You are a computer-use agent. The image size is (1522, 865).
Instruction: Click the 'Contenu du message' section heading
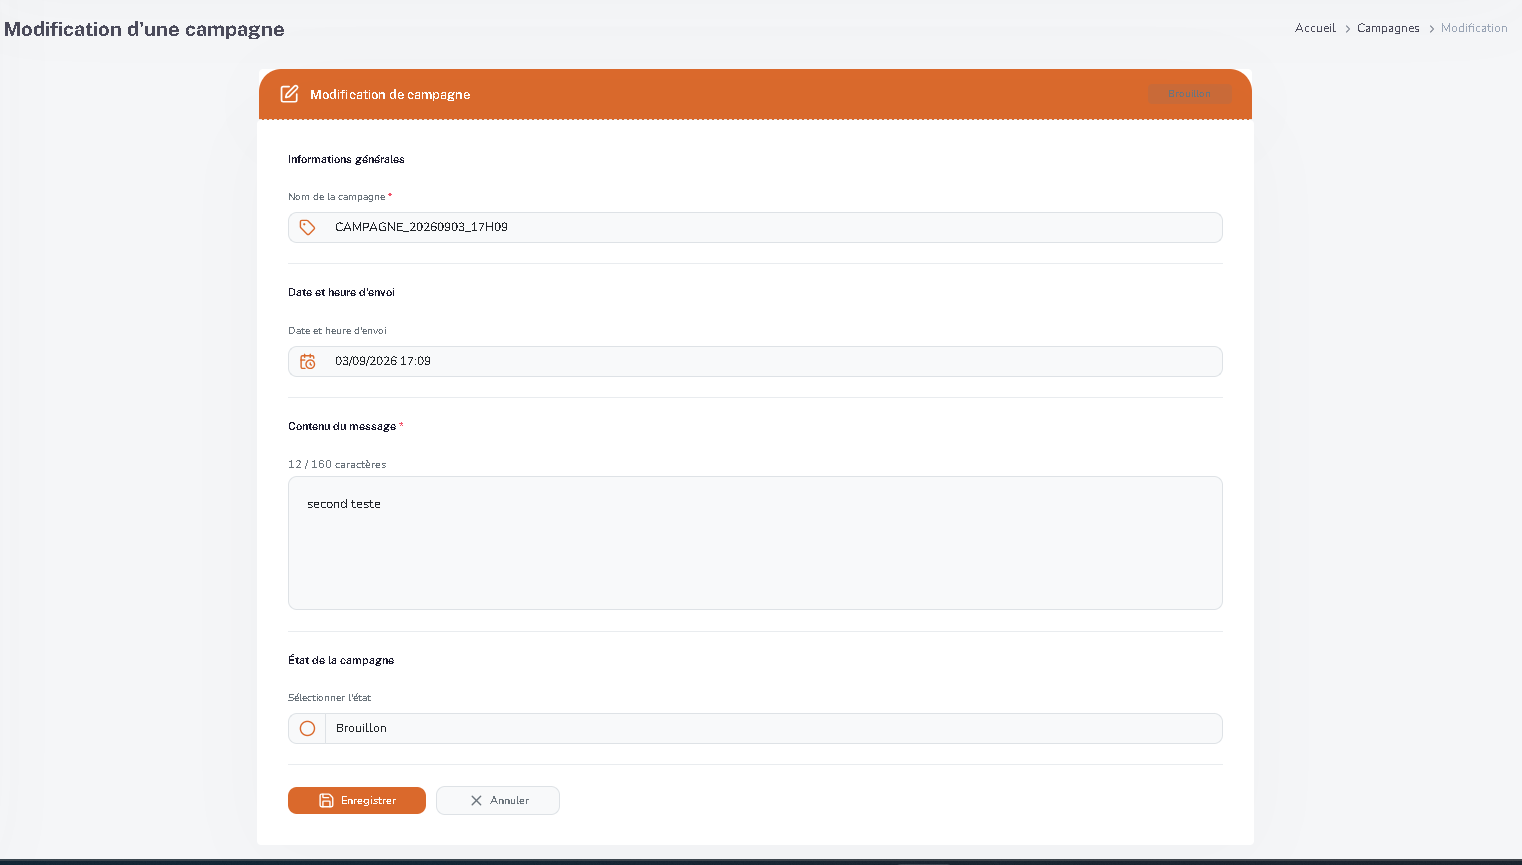(342, 426)
